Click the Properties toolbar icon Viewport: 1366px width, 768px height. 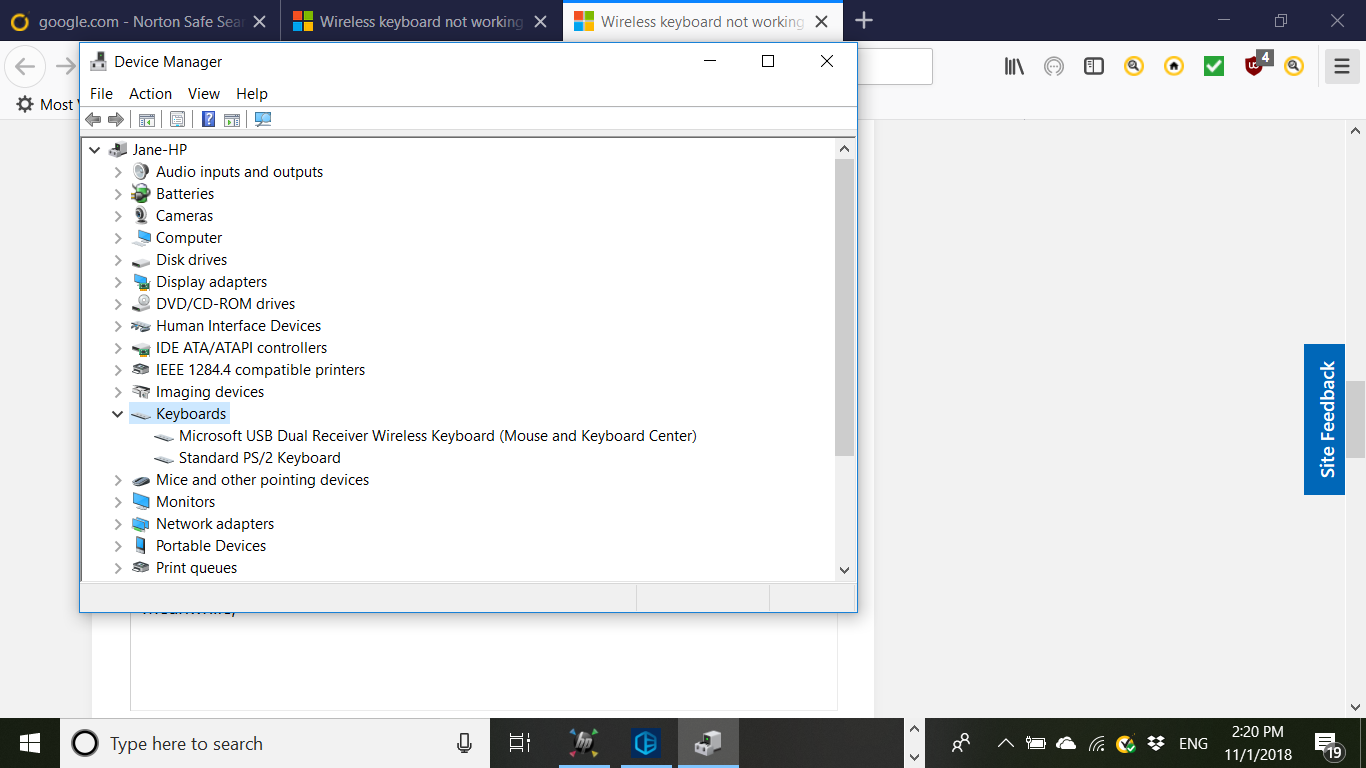[177, 119]
